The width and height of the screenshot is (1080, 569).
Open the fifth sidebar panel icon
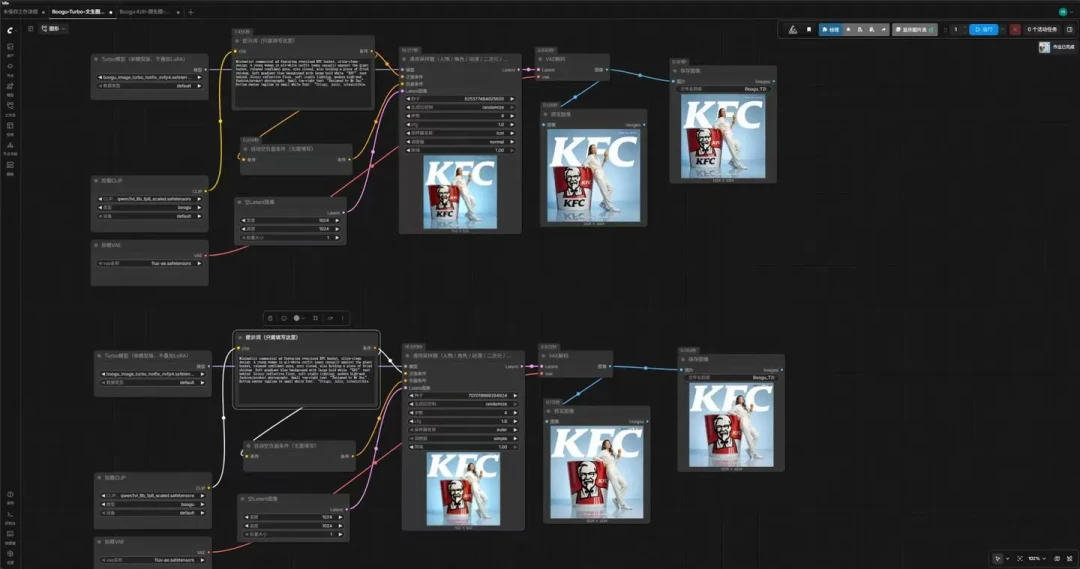click(x=10, y=126)
